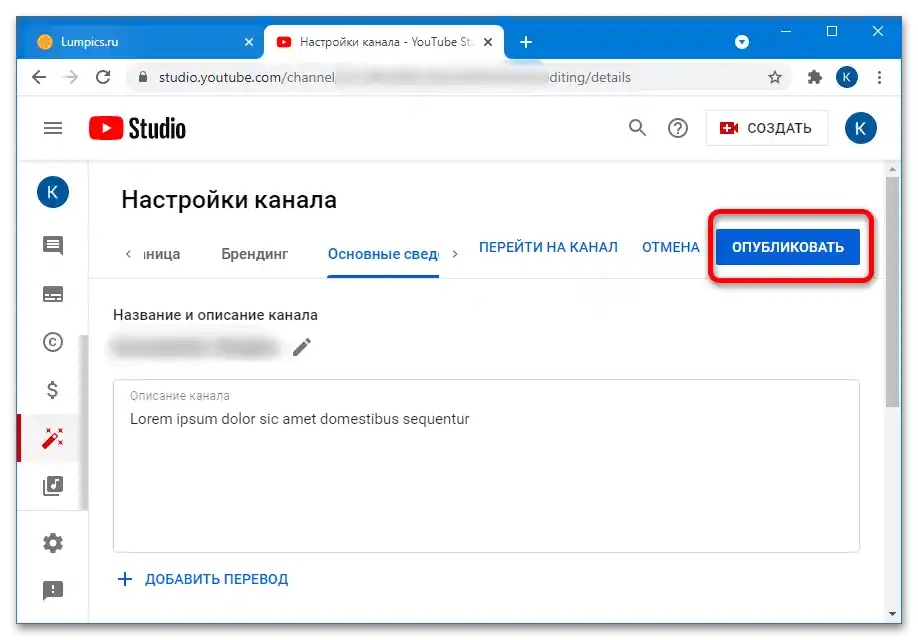Click inside the channel description field
This screenshot has height=640, width=918.
tap(486, 466)
